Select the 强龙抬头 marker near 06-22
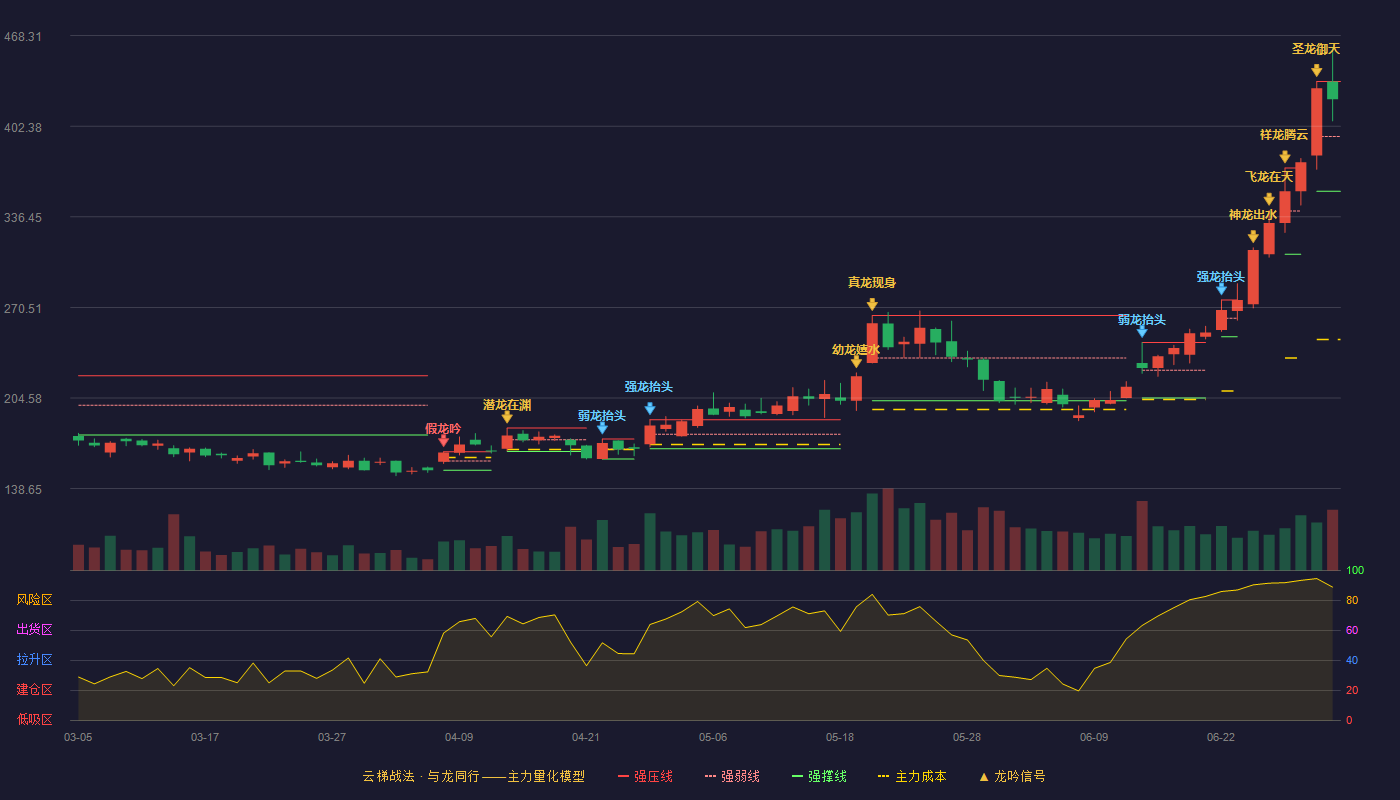The width and height of the screenshot is (1400, 800). pos(1221,289)
